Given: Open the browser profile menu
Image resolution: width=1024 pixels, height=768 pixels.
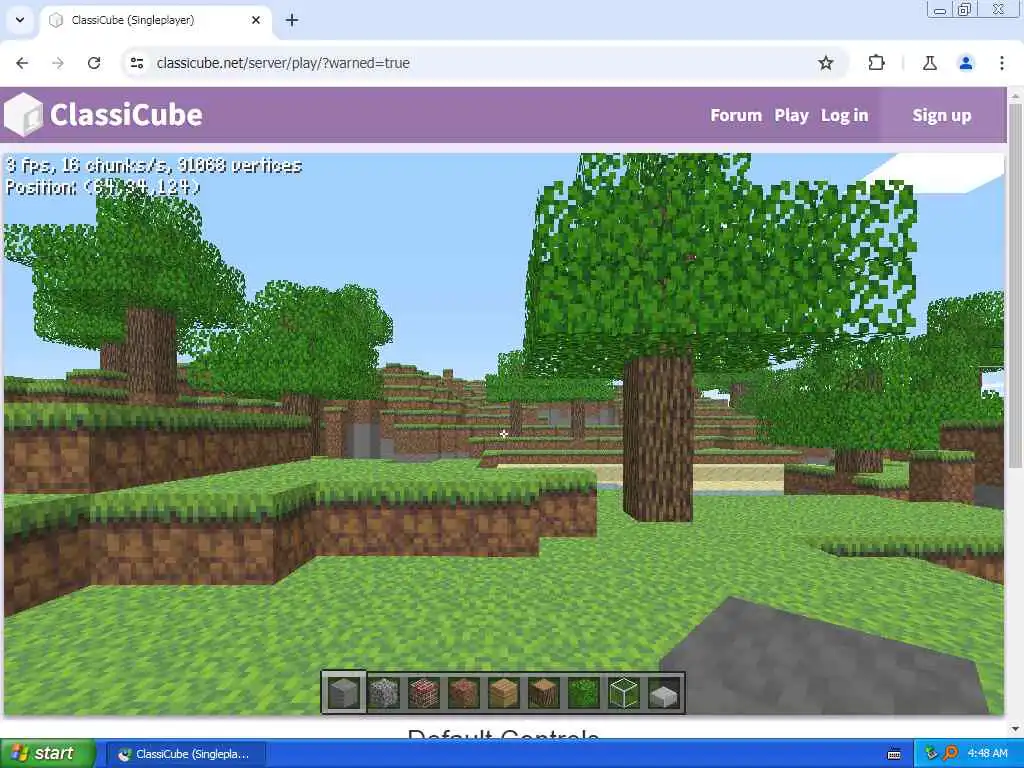Looking at the screenshot, I should coord(965,63).
